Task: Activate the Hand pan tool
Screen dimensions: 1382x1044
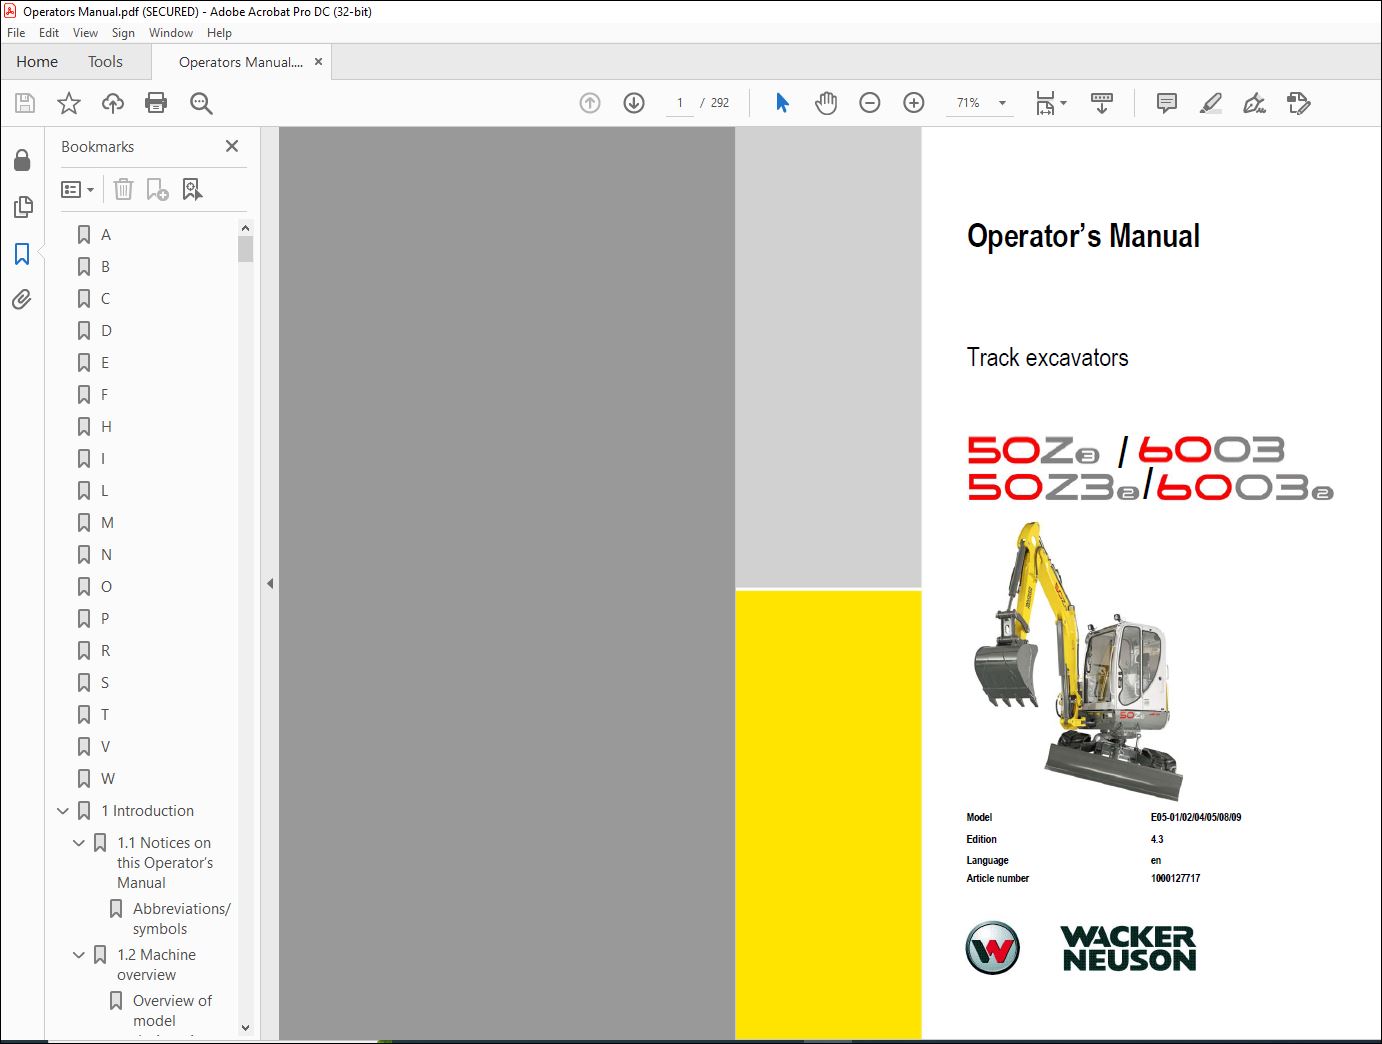Action: click(x=826, y=103)
